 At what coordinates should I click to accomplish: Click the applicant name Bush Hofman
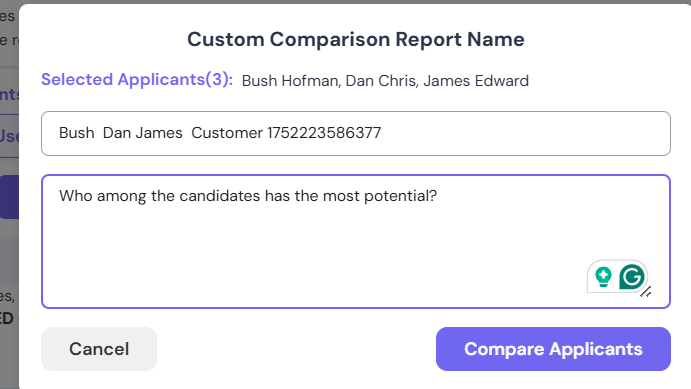290,81
